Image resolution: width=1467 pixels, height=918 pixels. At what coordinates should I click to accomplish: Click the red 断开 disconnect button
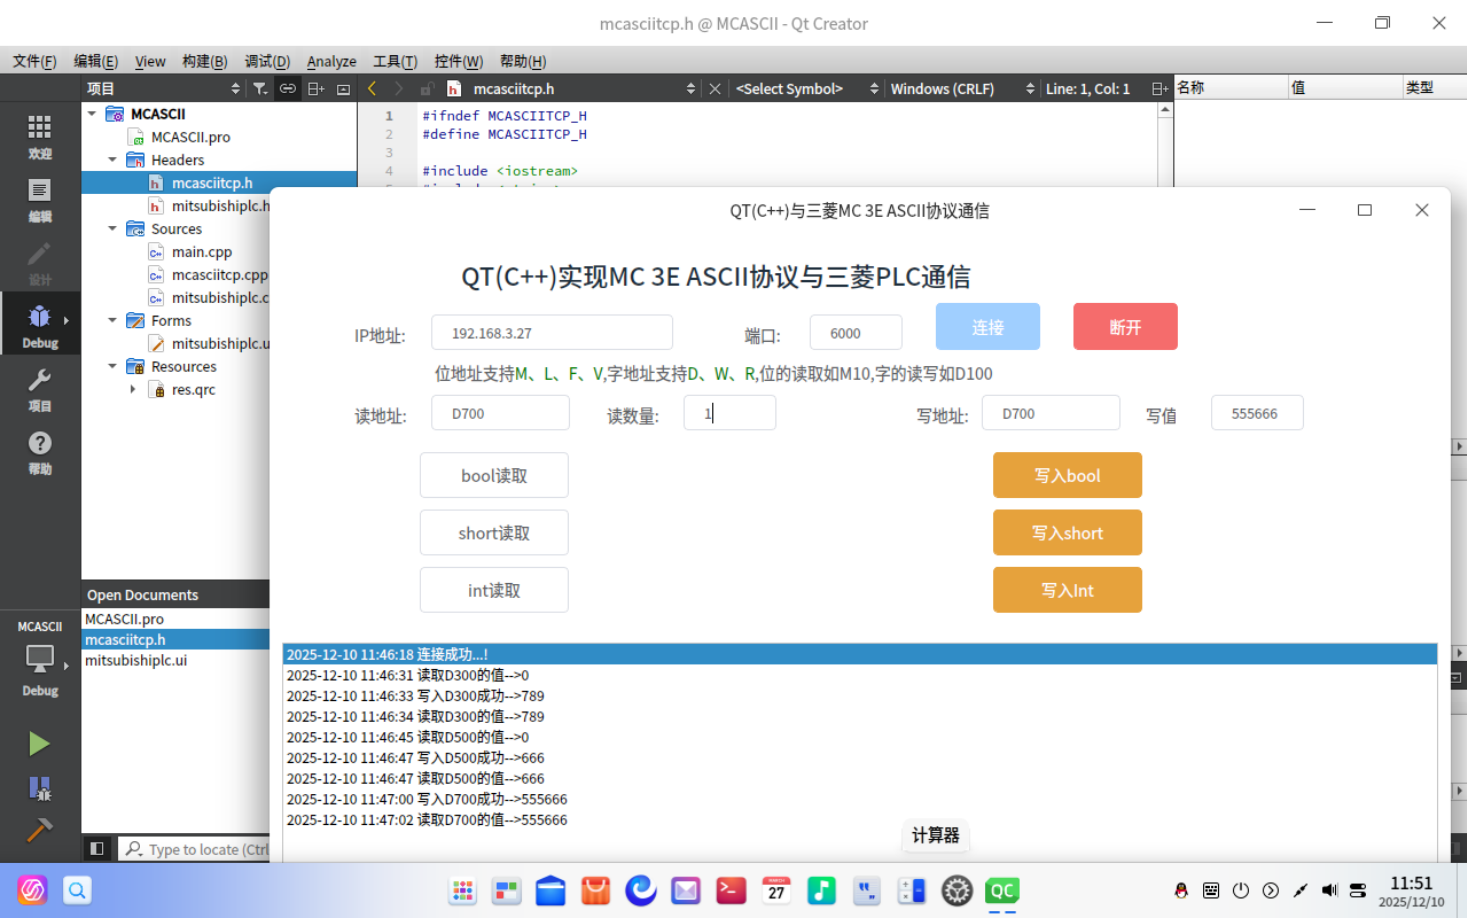coord(1125,327)
